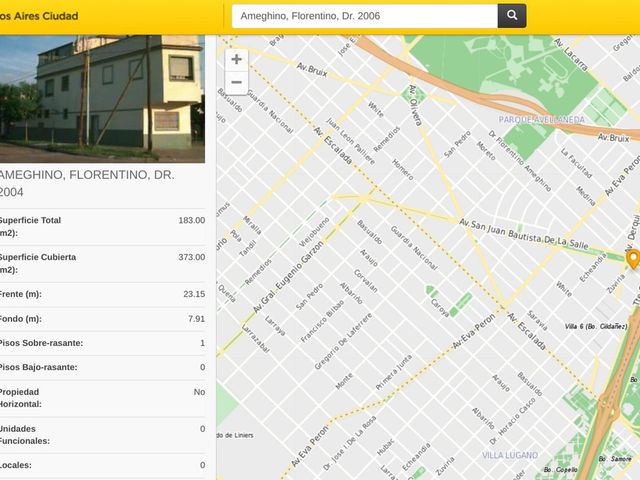Select the Superficie Total row

[102, 227]
